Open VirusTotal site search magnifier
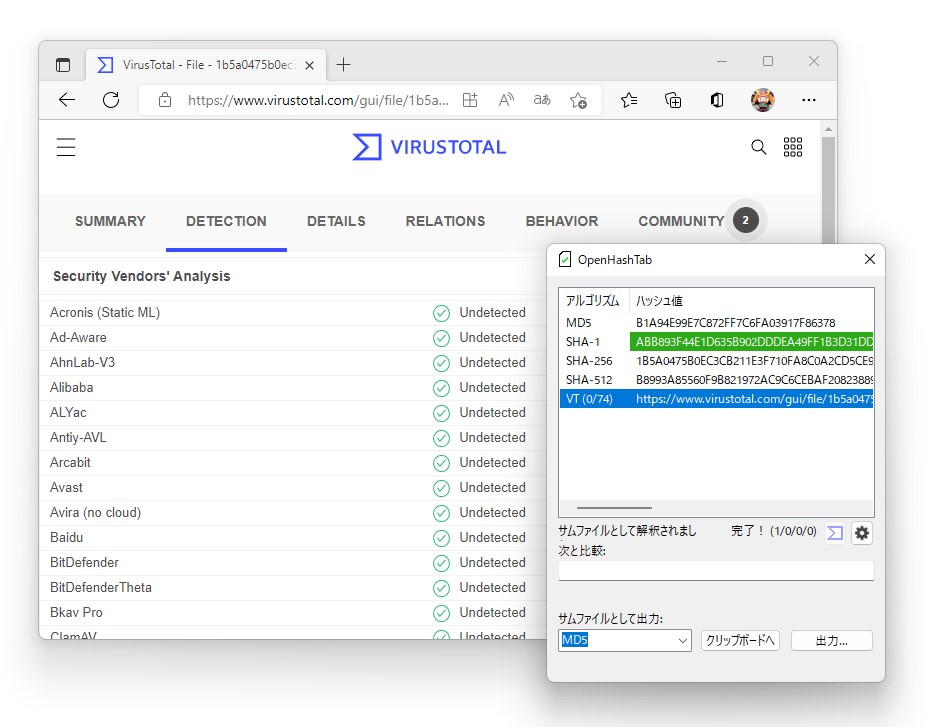The image size is (934, 727). tap(758, 146)
